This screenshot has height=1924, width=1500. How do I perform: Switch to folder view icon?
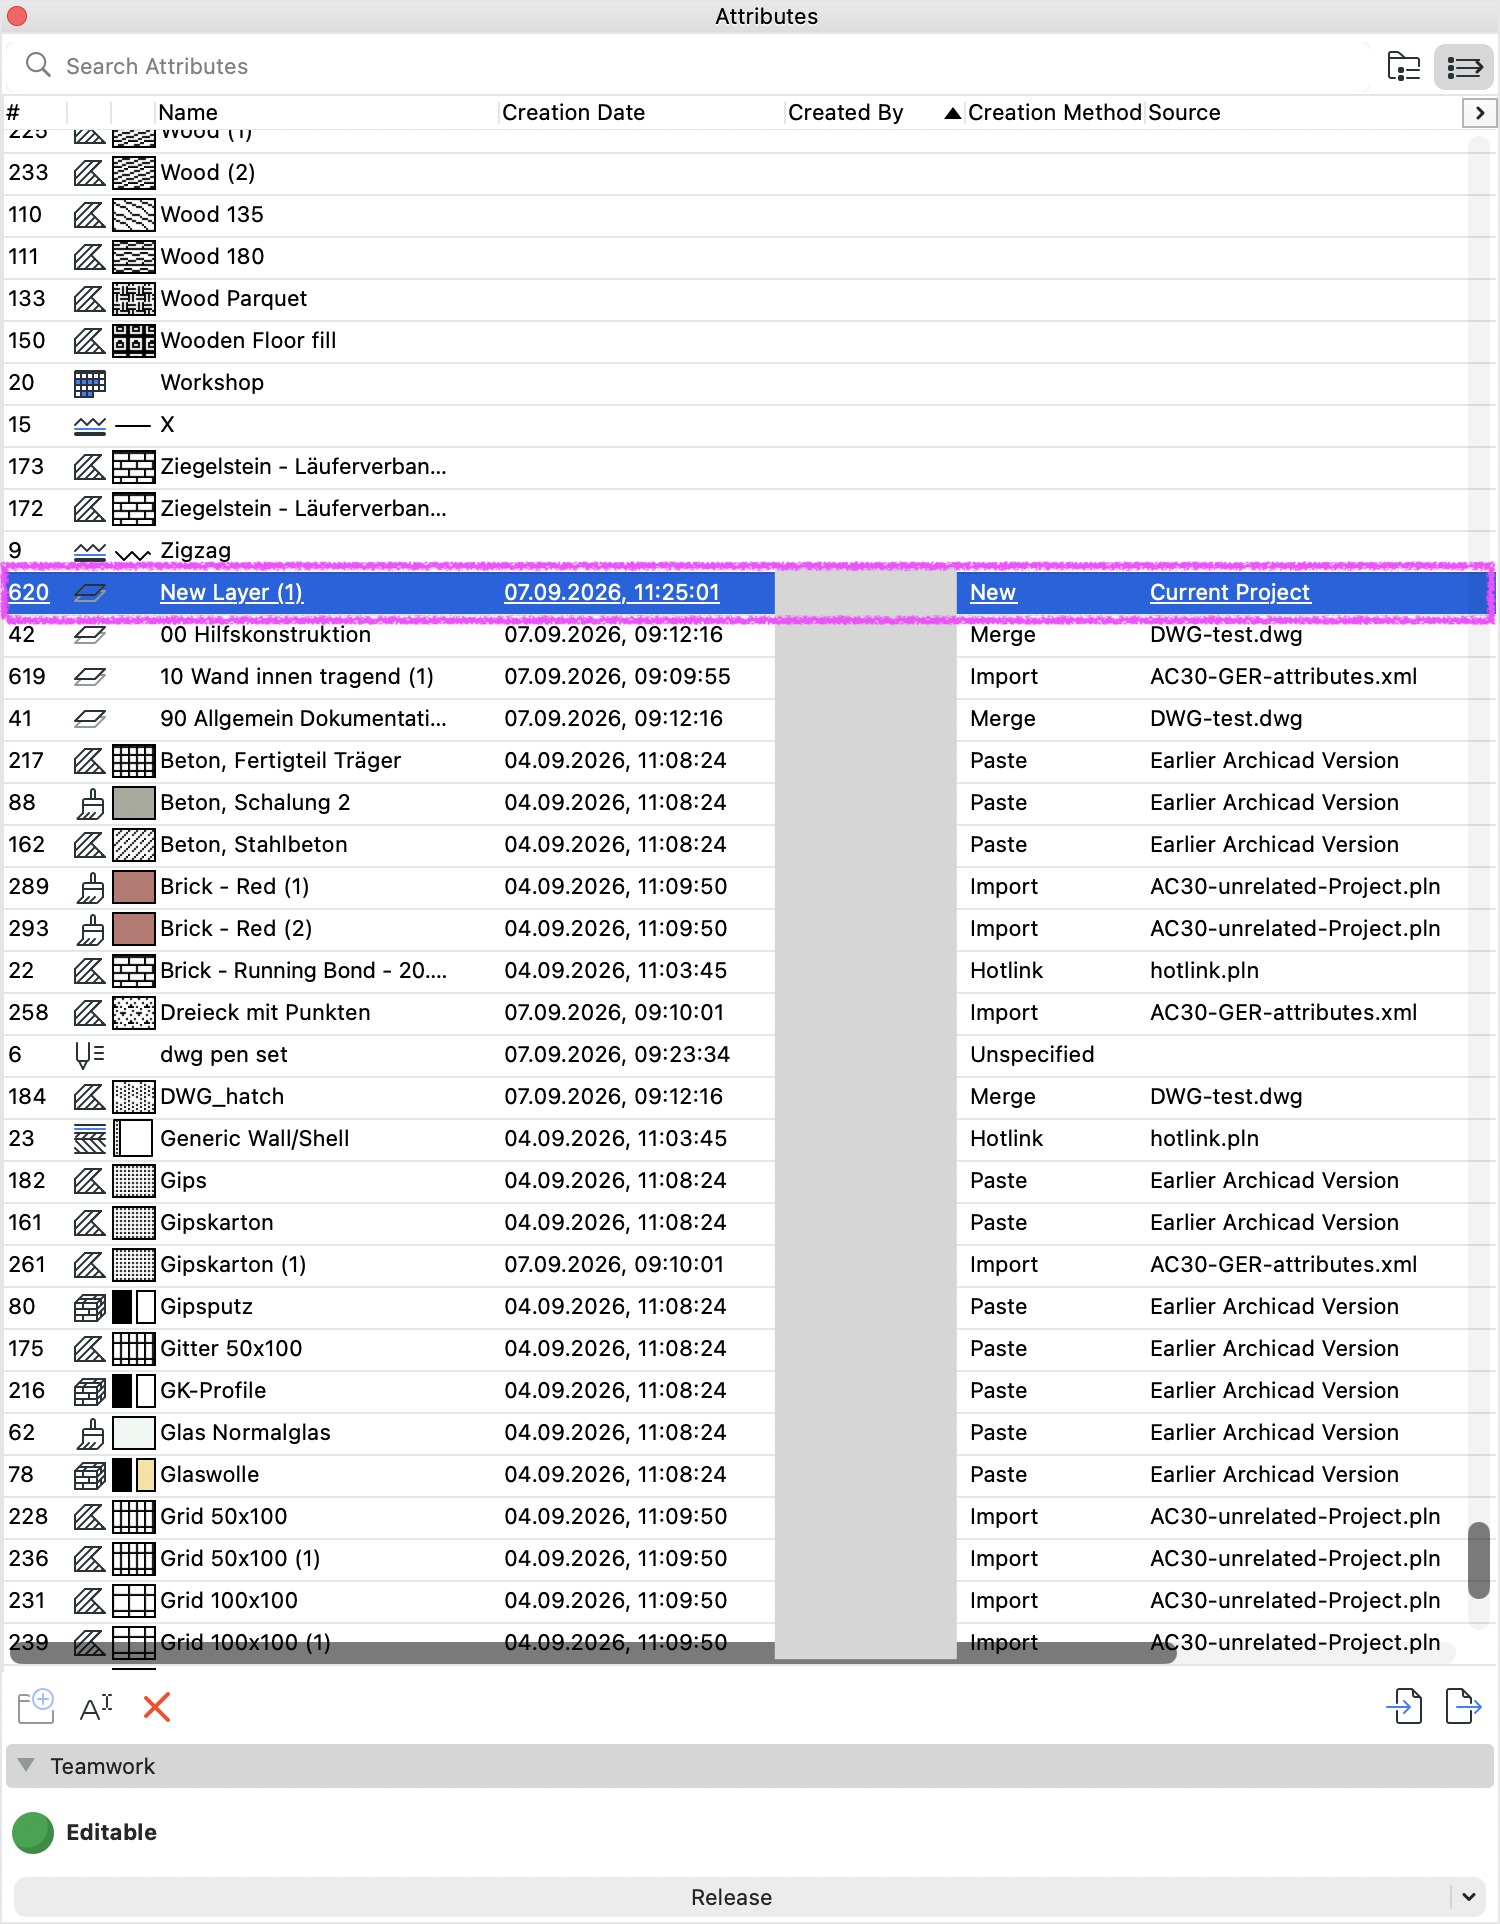pos(1404,67)
